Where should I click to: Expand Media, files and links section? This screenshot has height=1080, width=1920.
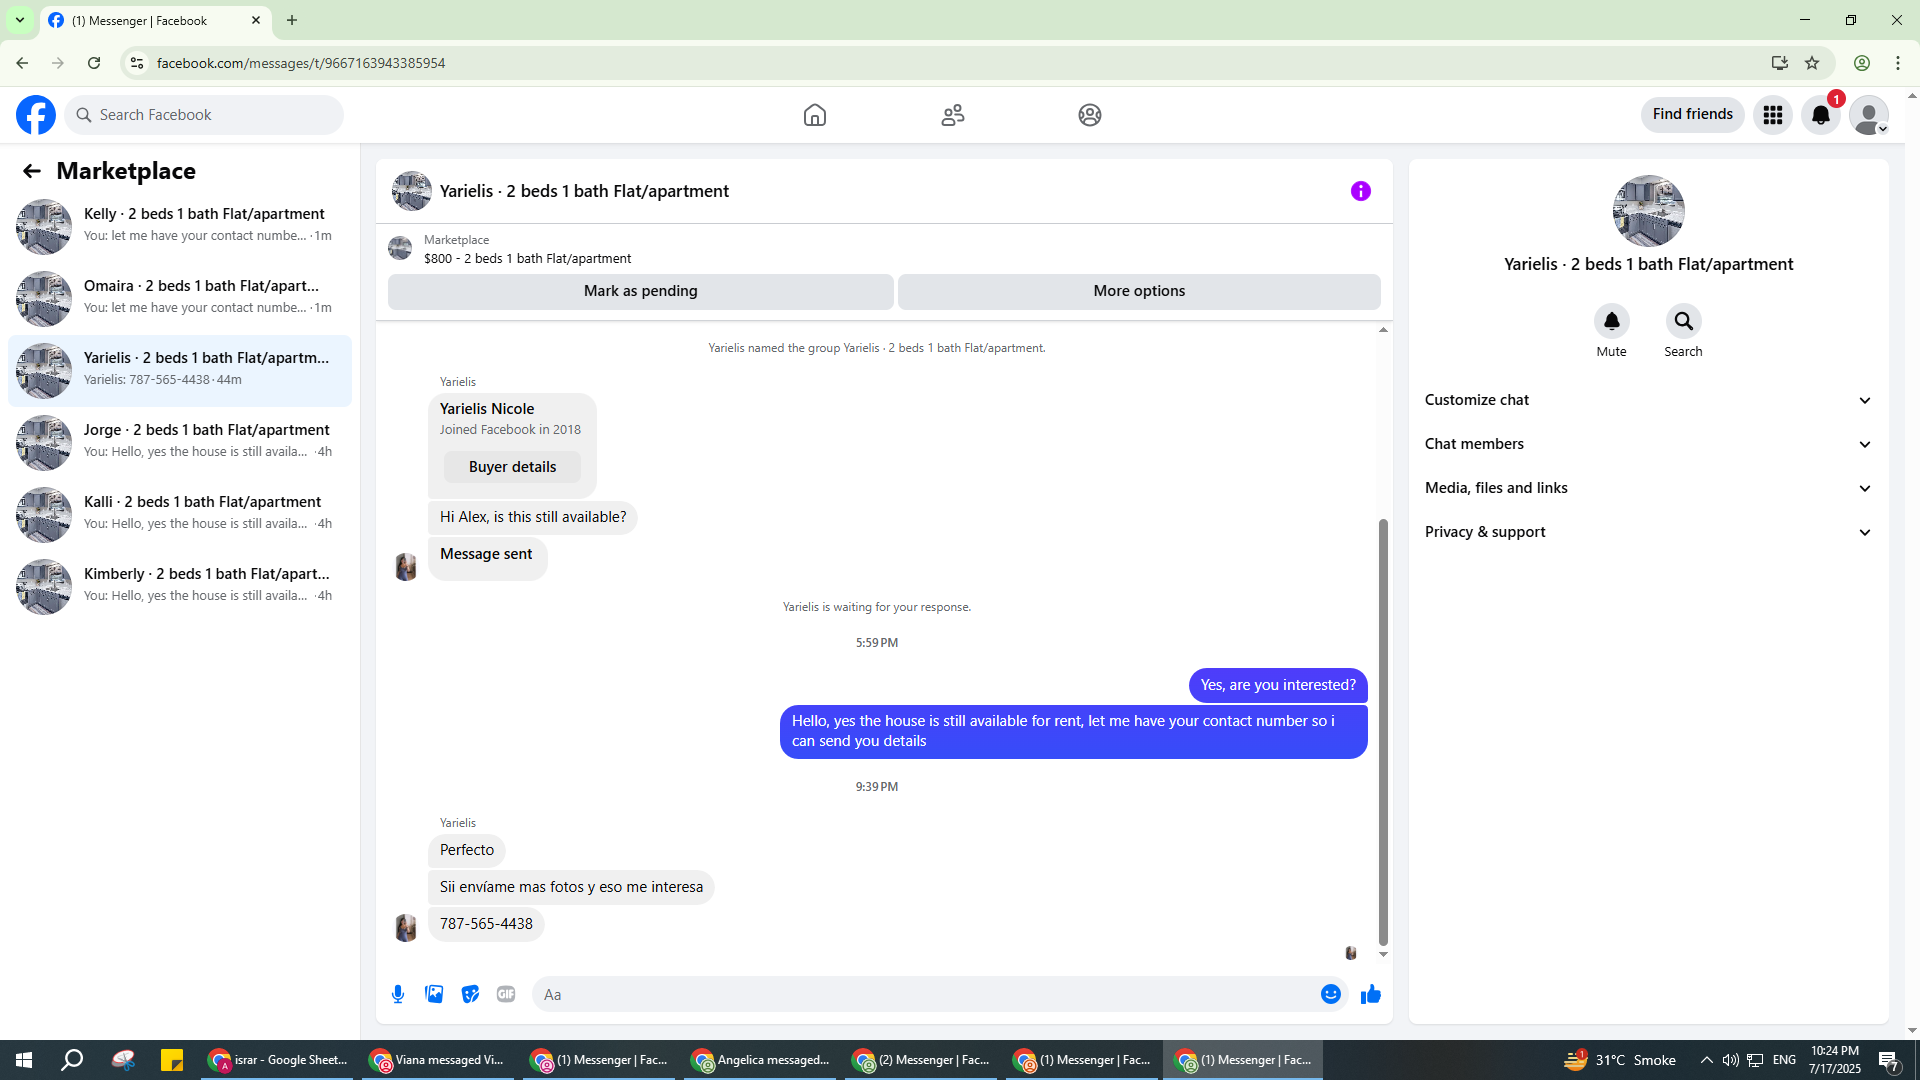(x=1648, y=488)
